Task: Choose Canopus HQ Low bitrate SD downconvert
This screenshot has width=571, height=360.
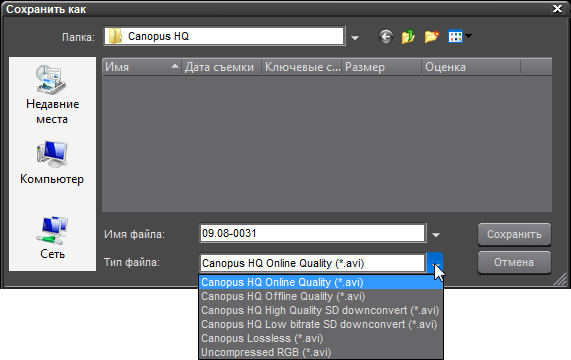Action: tap(321, 324)
